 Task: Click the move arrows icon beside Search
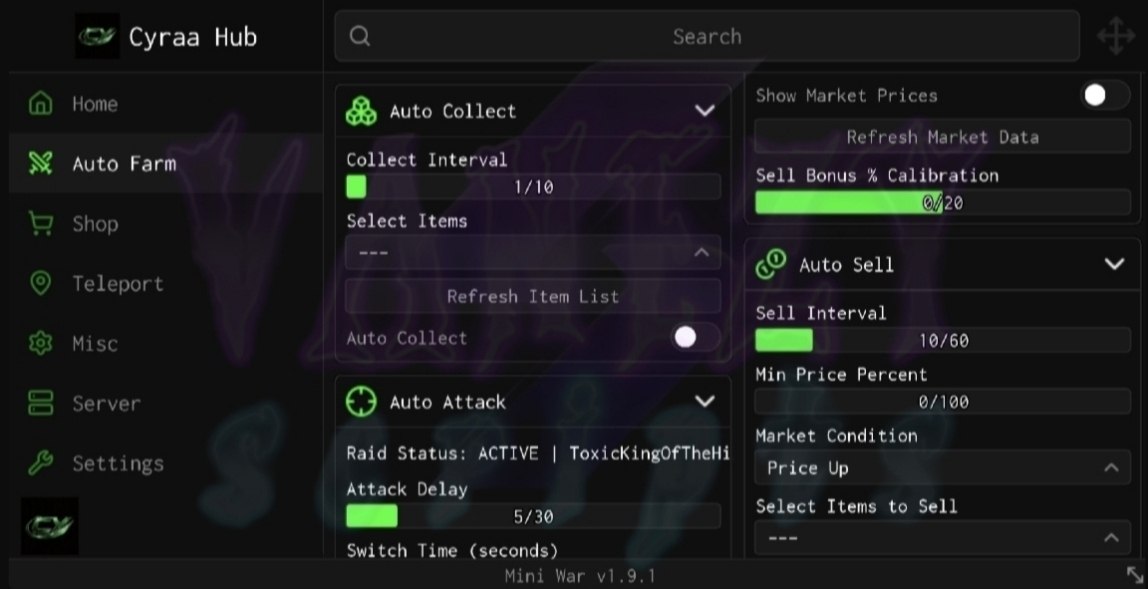tap(1115, 36)
